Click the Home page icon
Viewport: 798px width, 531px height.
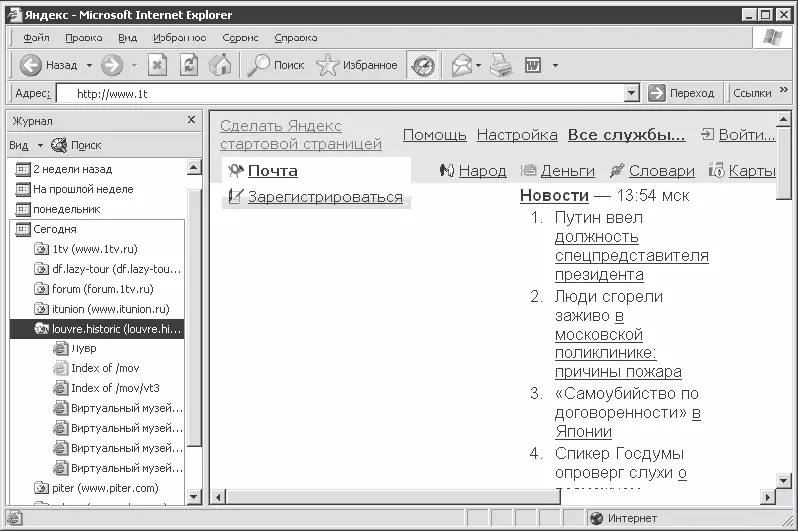220,65
